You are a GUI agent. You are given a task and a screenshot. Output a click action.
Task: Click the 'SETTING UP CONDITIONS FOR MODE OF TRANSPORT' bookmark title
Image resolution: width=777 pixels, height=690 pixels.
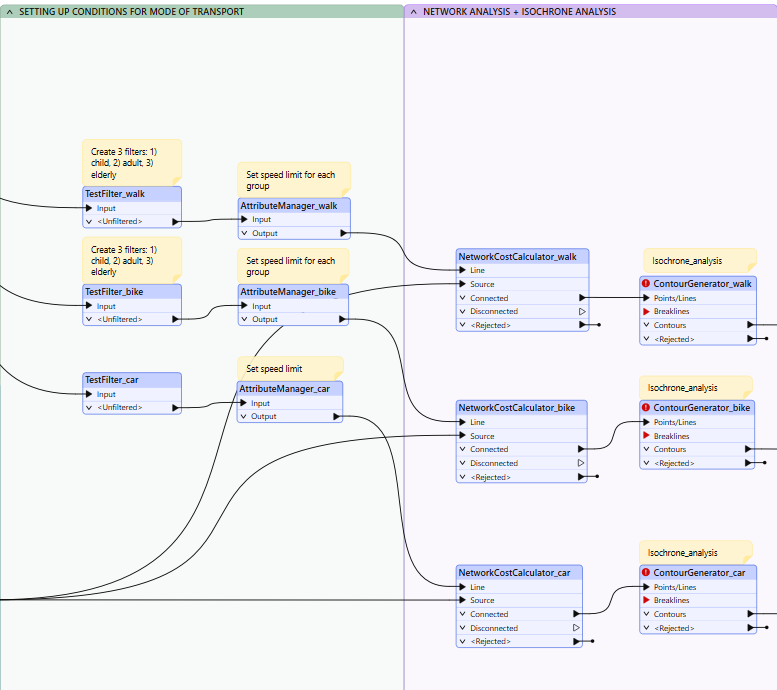[131, 11]
